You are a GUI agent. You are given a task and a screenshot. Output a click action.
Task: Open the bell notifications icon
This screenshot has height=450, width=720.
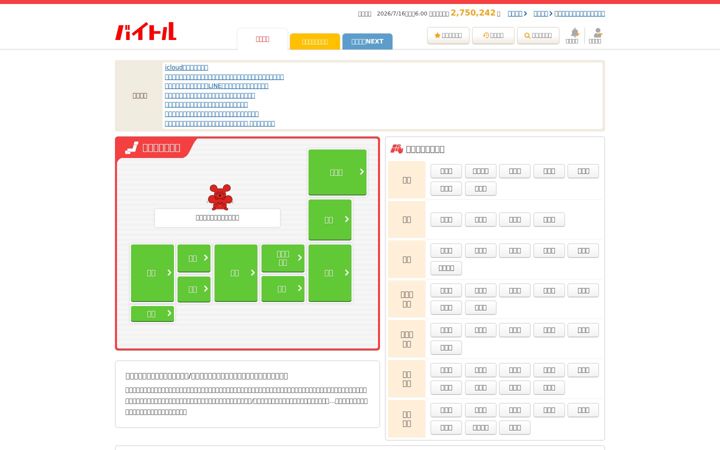pos(574,33)
